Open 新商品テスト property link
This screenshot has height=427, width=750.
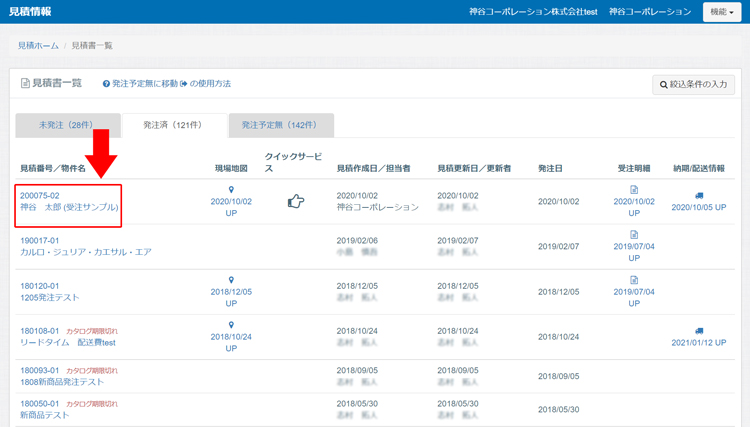click(x=44, y=415)
